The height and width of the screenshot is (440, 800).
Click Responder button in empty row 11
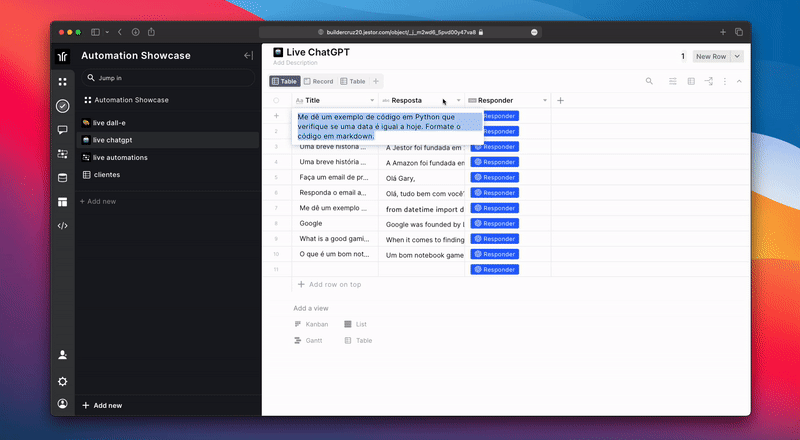(x=494, y=270)
